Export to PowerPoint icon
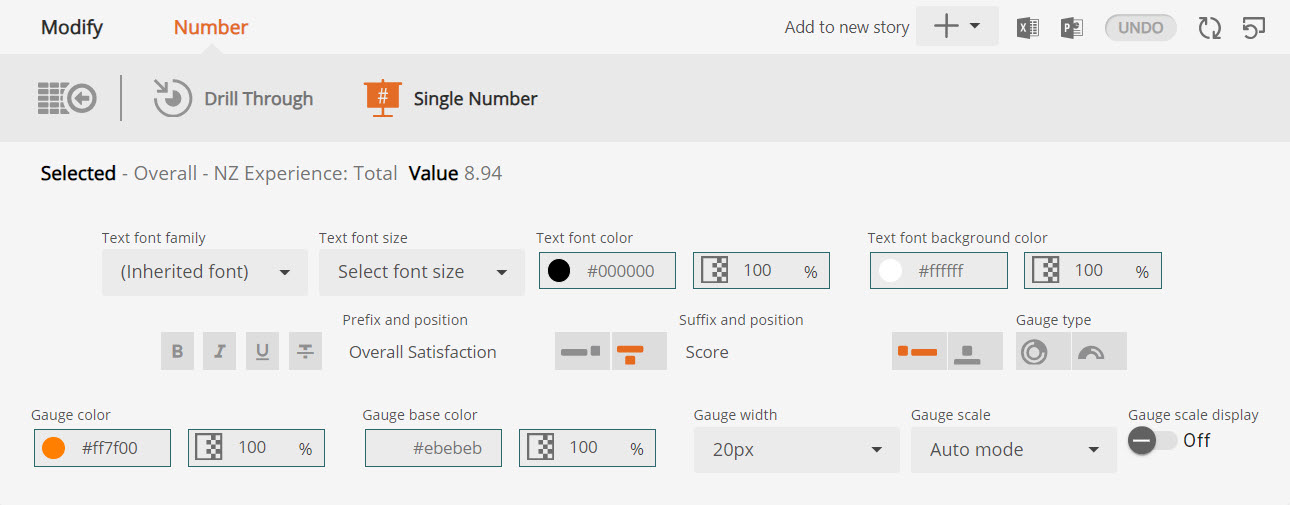The width and height of the screenshot is (1290, 505). tap(1072, 28)
